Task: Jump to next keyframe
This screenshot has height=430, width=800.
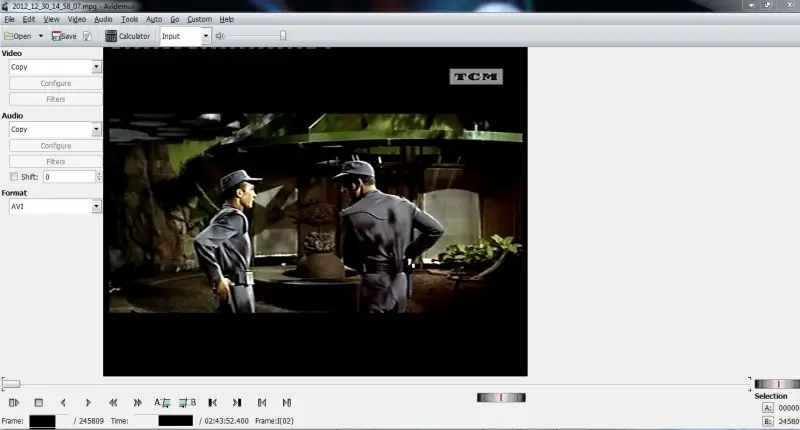Action: click(137, 402)
